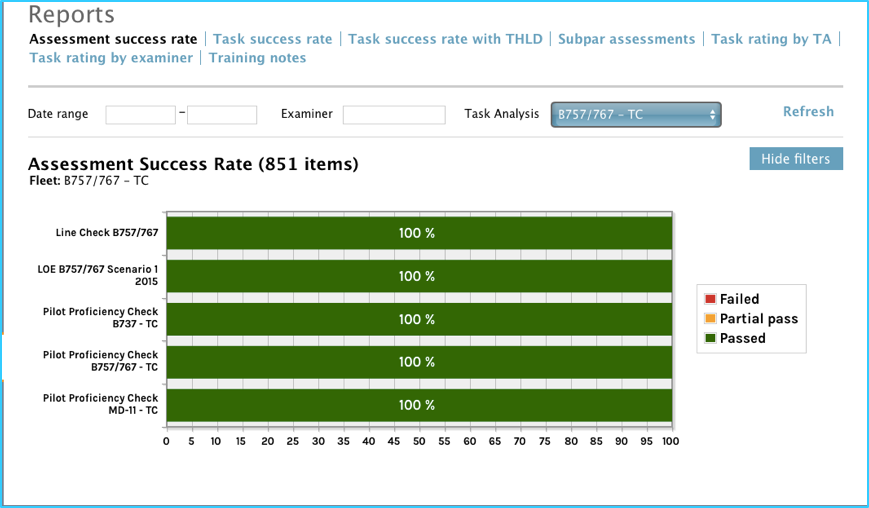The height and width of the screenshot is (508, 869).
Task: Click the Fleet: B757/767 - TC text
Action: (x=89, y=181)
